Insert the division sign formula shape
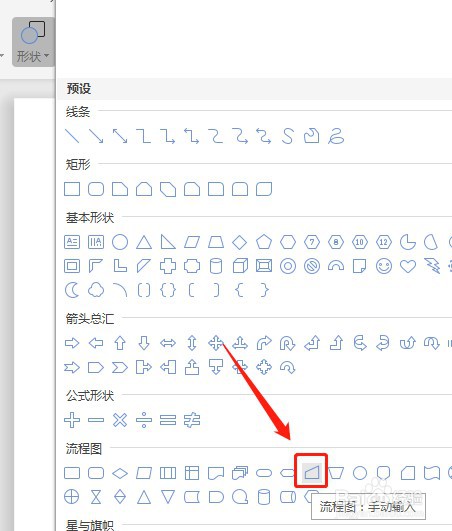This screenshot has height=531, width=452. click(x=144, y=420)
